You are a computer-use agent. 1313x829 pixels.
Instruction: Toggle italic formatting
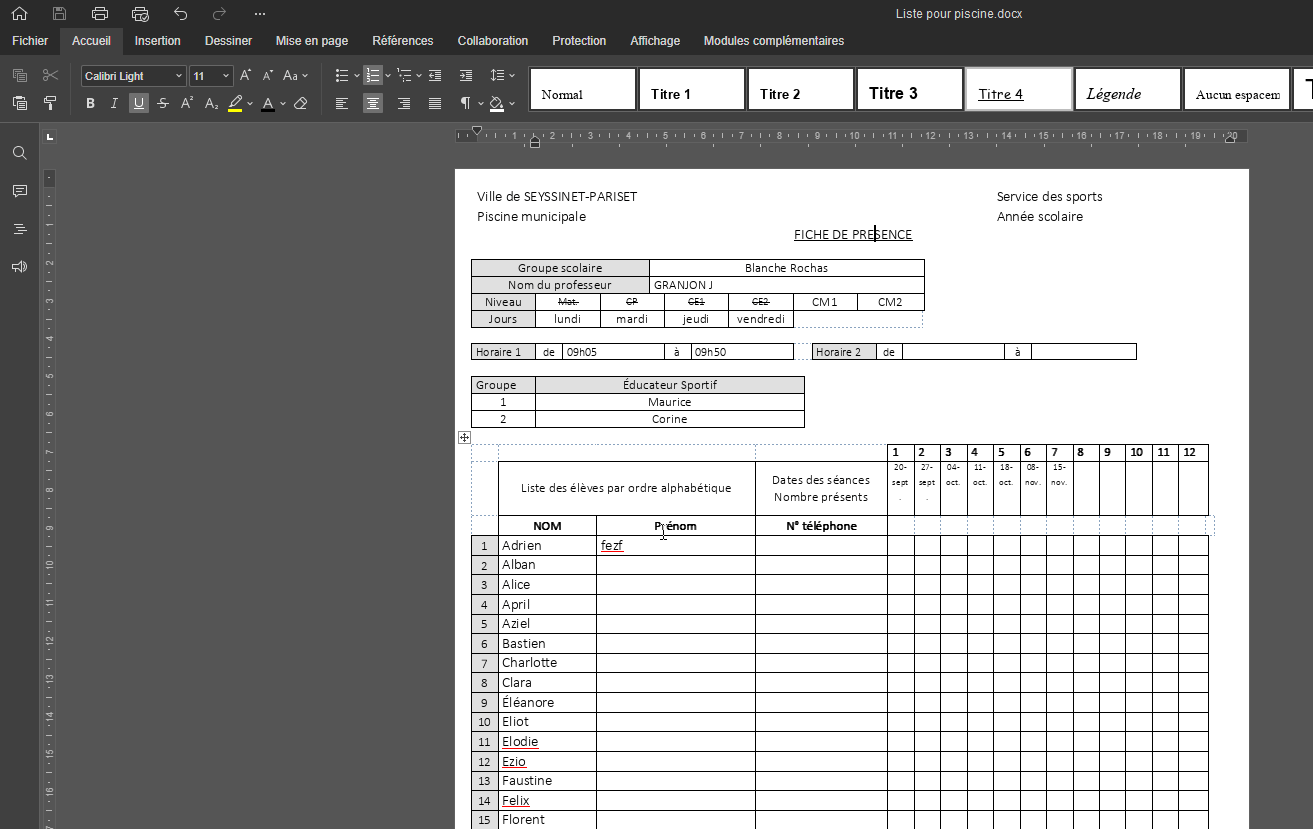115,103
